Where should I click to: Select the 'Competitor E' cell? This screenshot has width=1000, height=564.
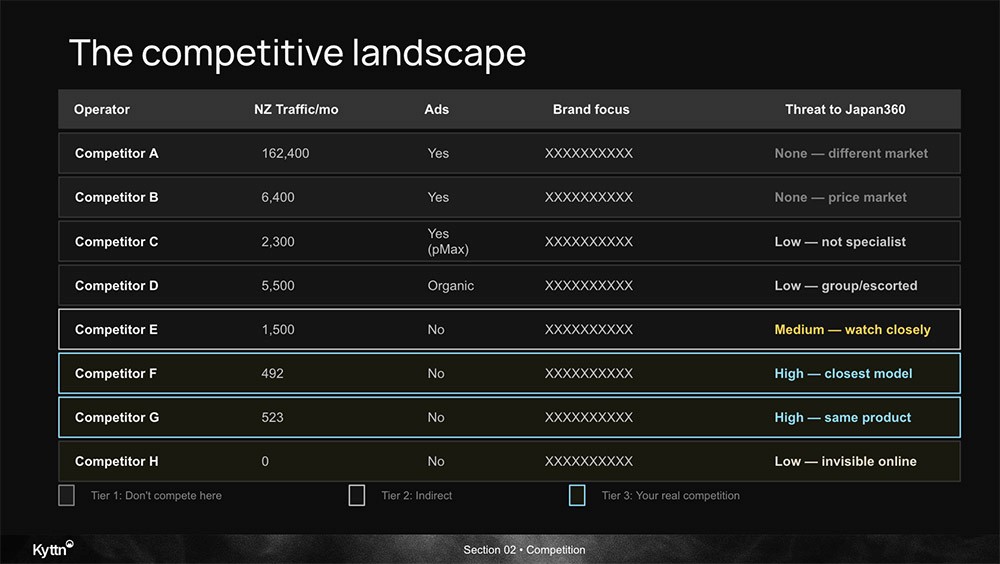pos(116,330)
